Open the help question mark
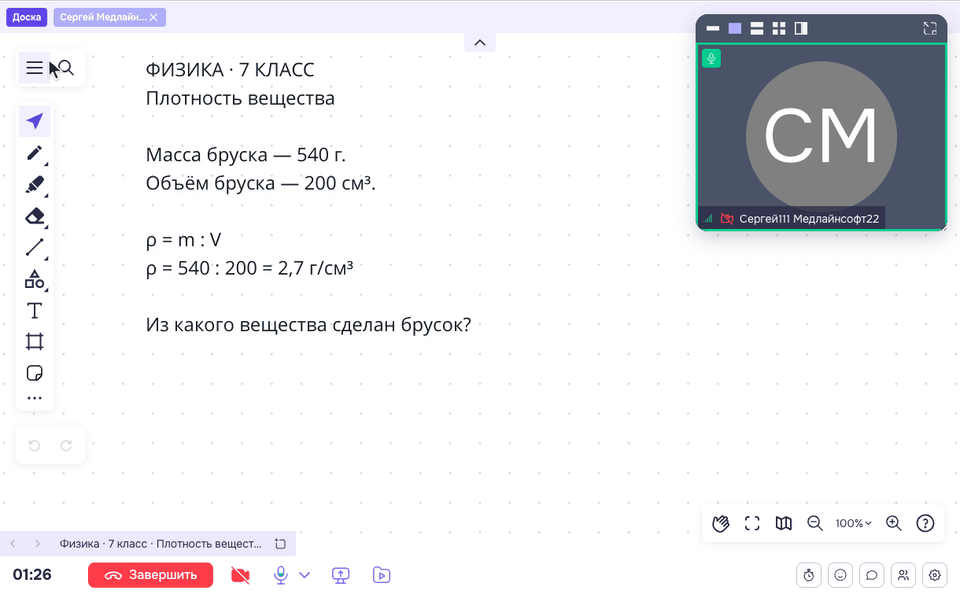This screenshot has height=594, width=960. coord(925,524)
